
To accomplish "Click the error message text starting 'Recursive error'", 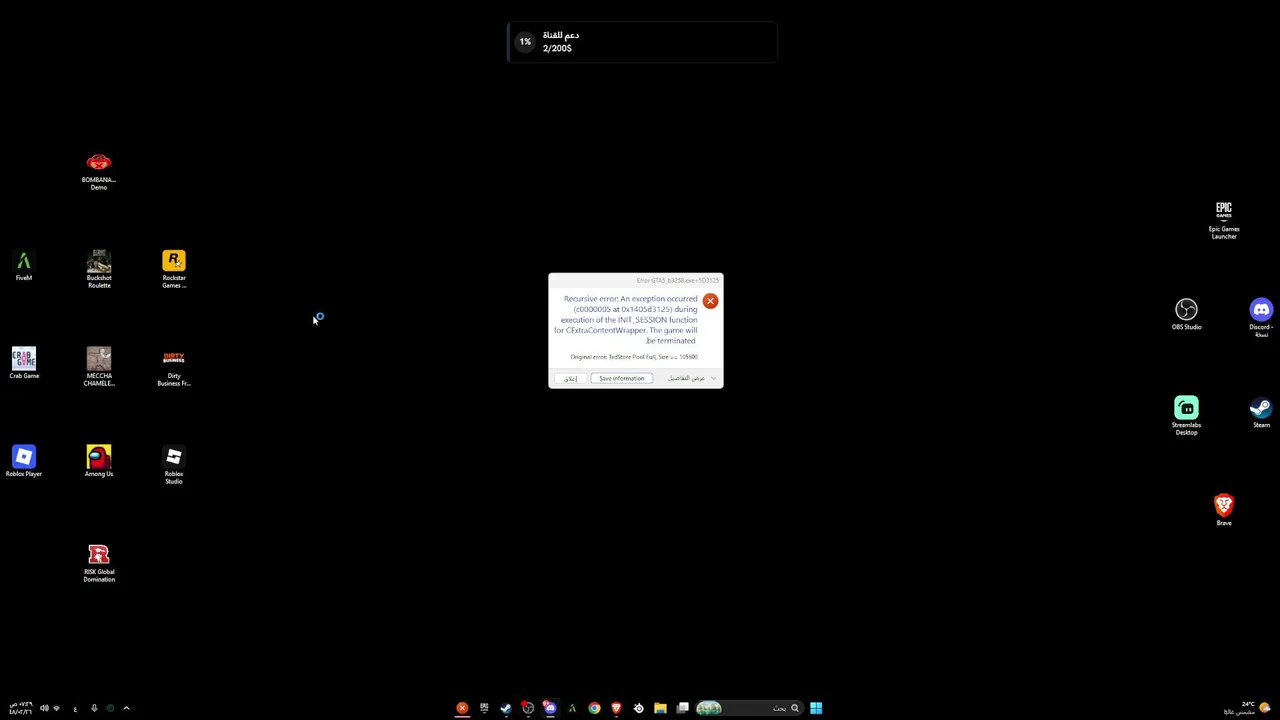I will click(x=627, y=320).
